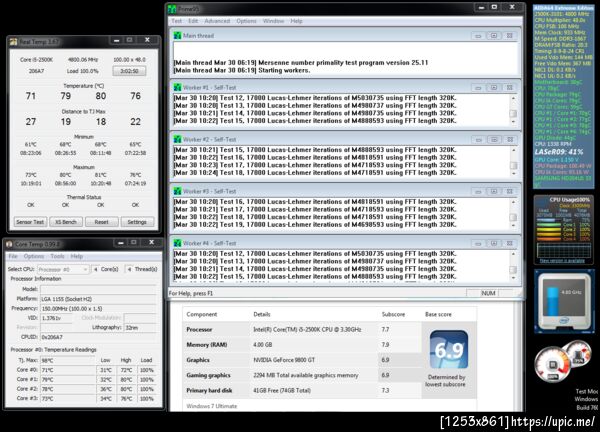Click the LASeR09: 41% line in AIDA64 gadget
The image size is (600, 432).
pyautogui.click(x=559, y=152)
